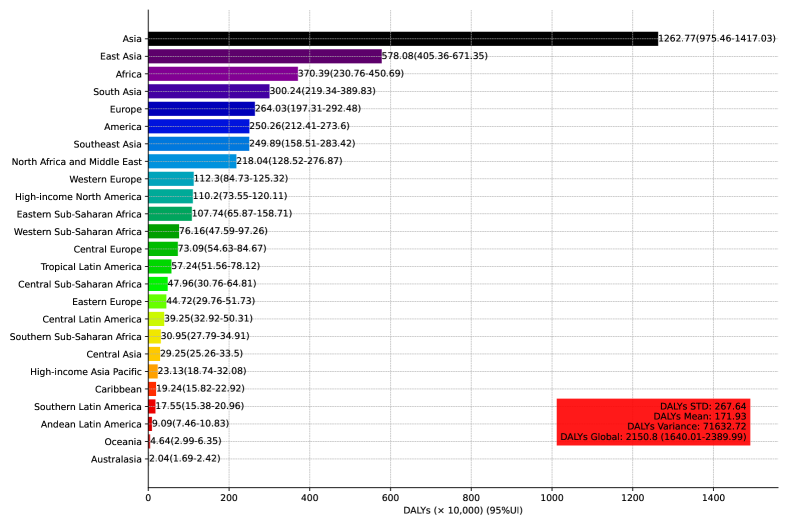Click value '2.04(1.69-2.42)'
Screen dimensions: 789x526
[x=185, y=459]
